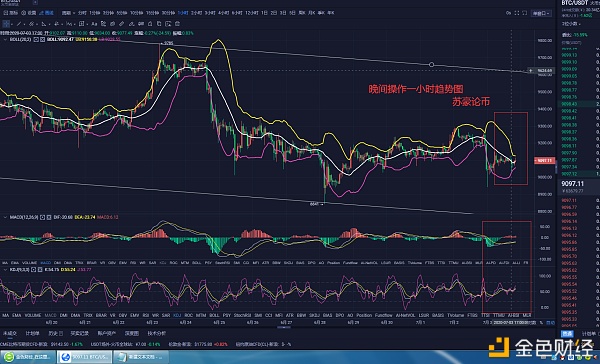This screenshot has height=364, width=600.
Task: Select the 1日 timeframe
Action: 264,13
